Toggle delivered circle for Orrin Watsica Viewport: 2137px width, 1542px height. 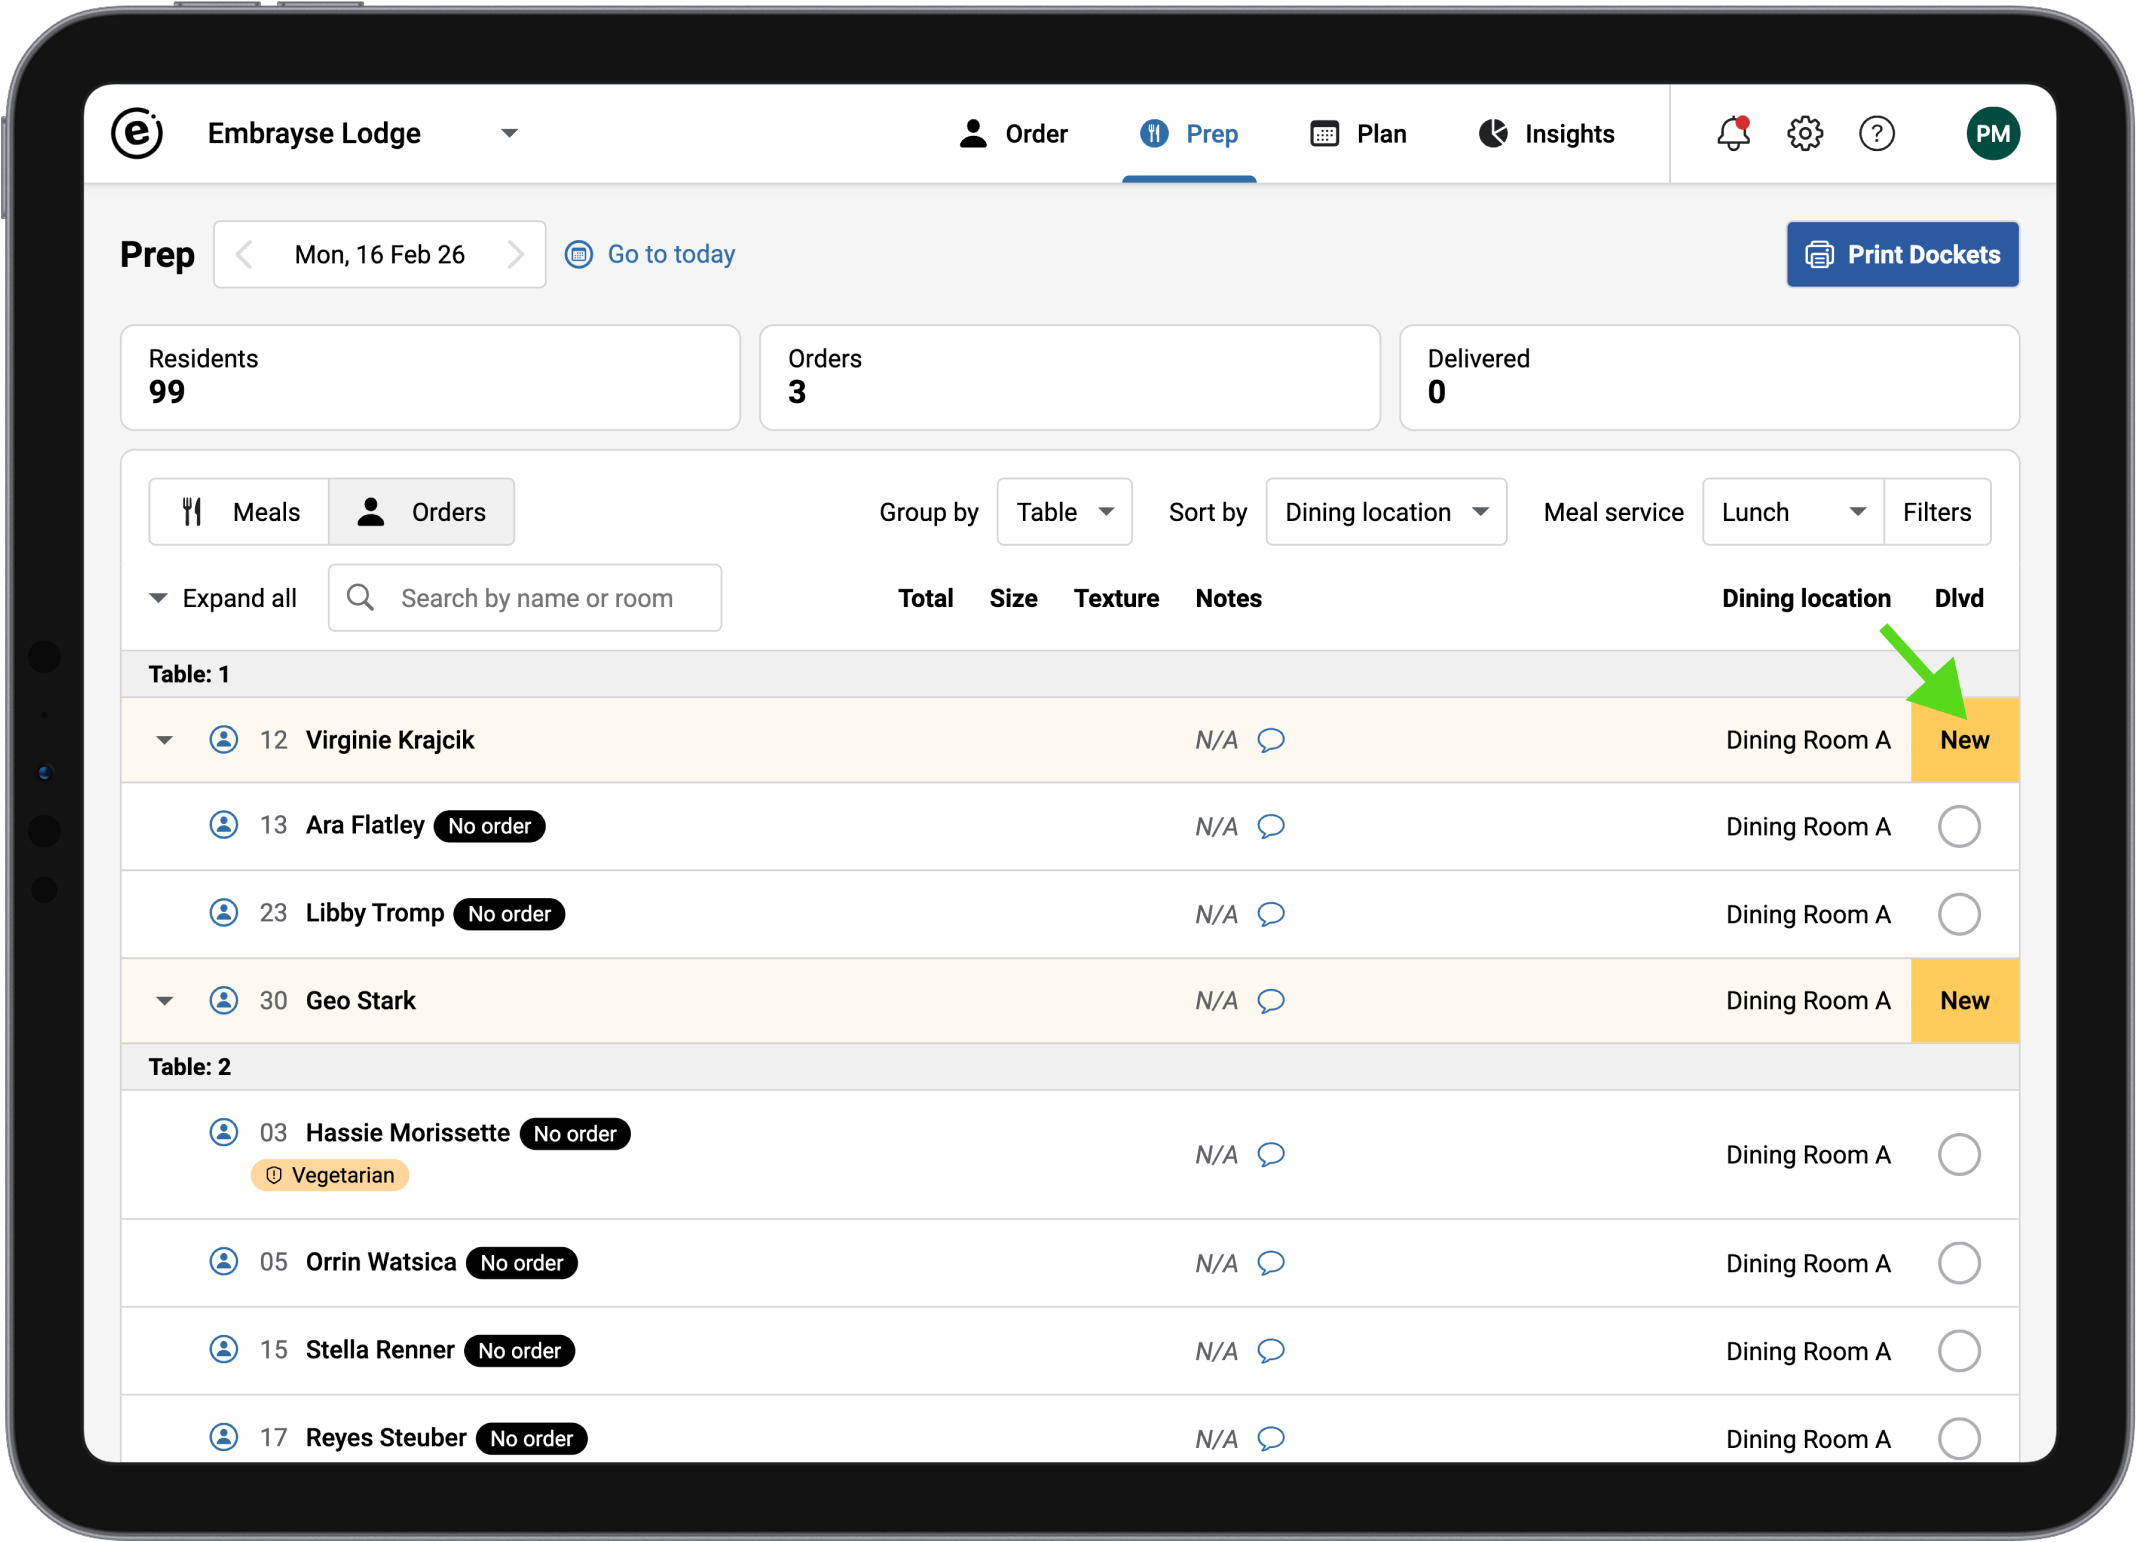click(x=1958, y=1263)
